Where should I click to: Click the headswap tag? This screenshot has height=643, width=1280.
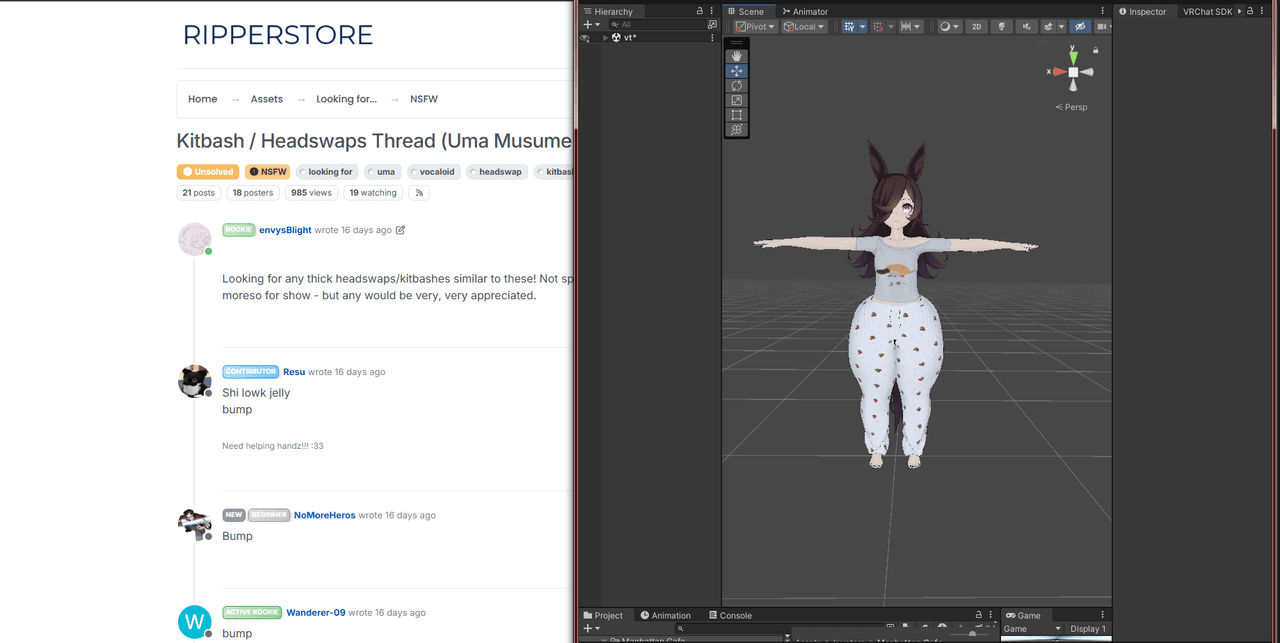pyautogui.click(x=496, y=172)
